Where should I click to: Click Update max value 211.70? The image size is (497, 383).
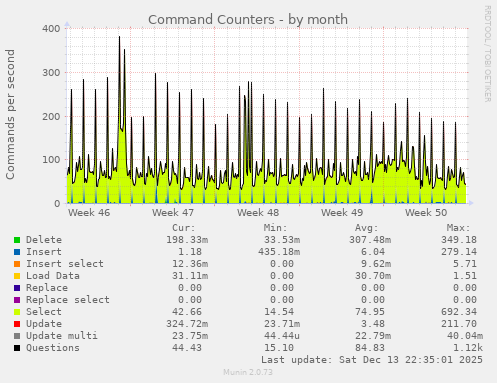[459, 324]
